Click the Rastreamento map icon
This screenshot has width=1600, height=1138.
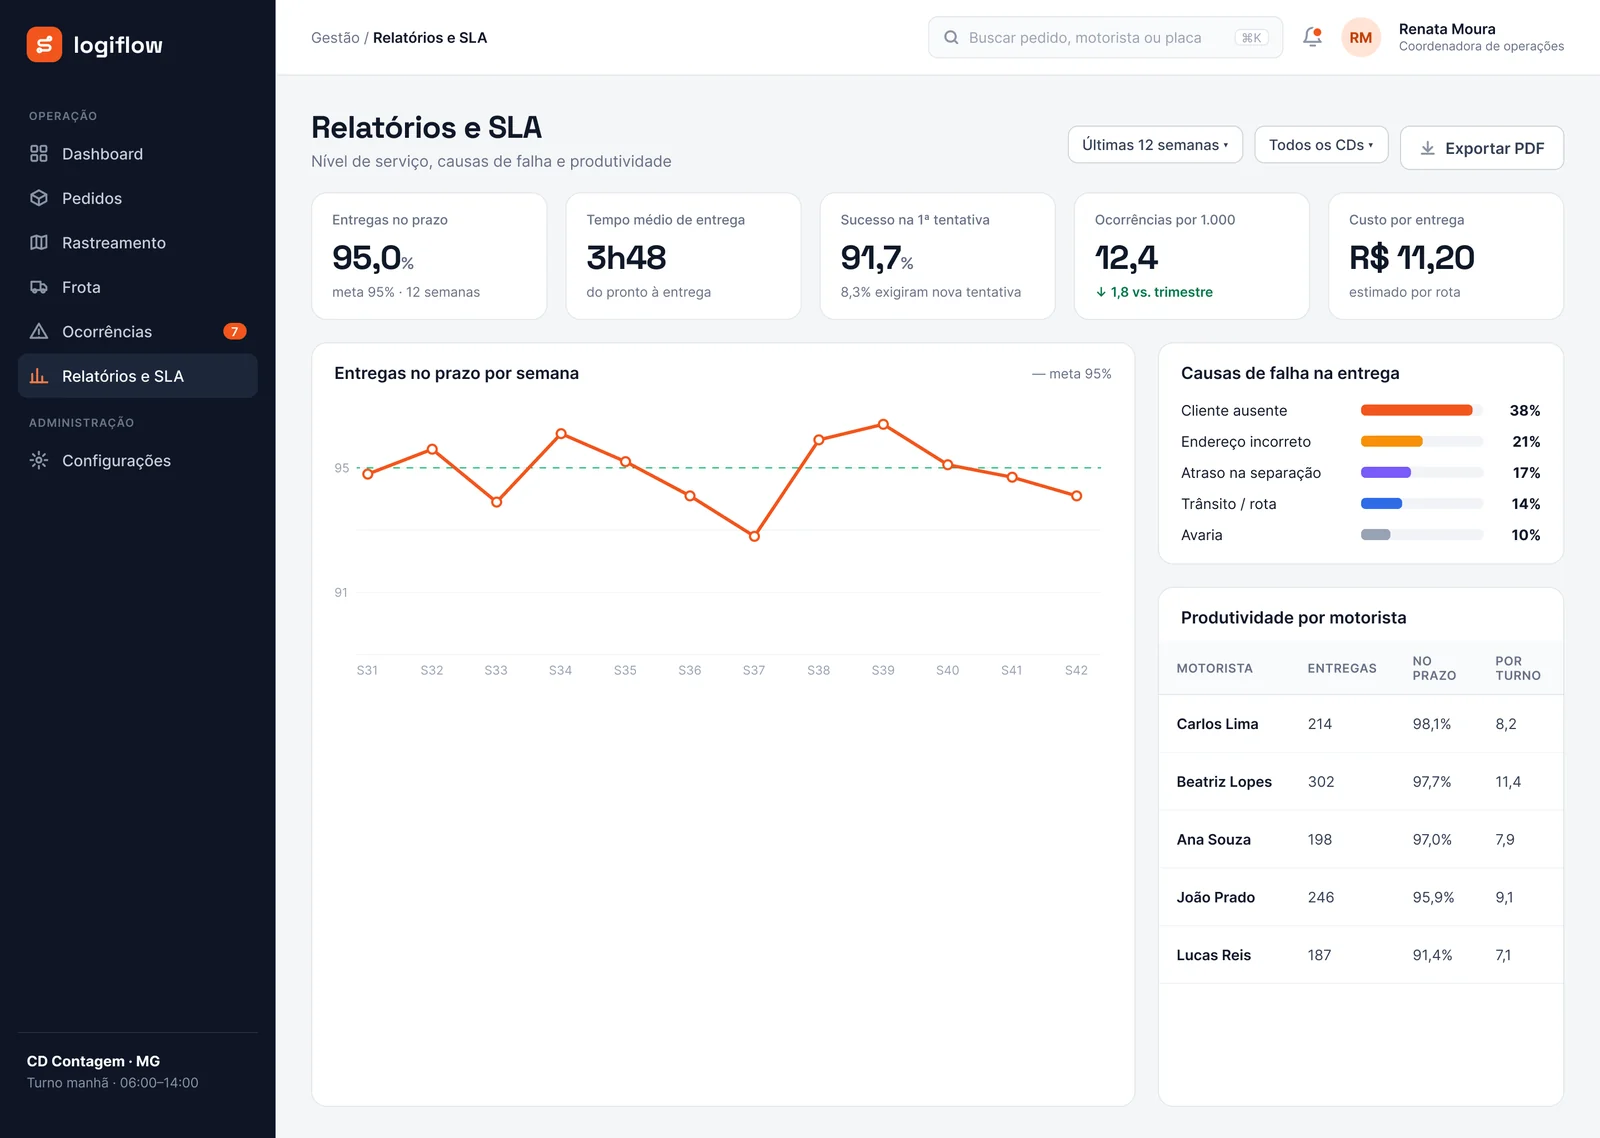point(39,242)
